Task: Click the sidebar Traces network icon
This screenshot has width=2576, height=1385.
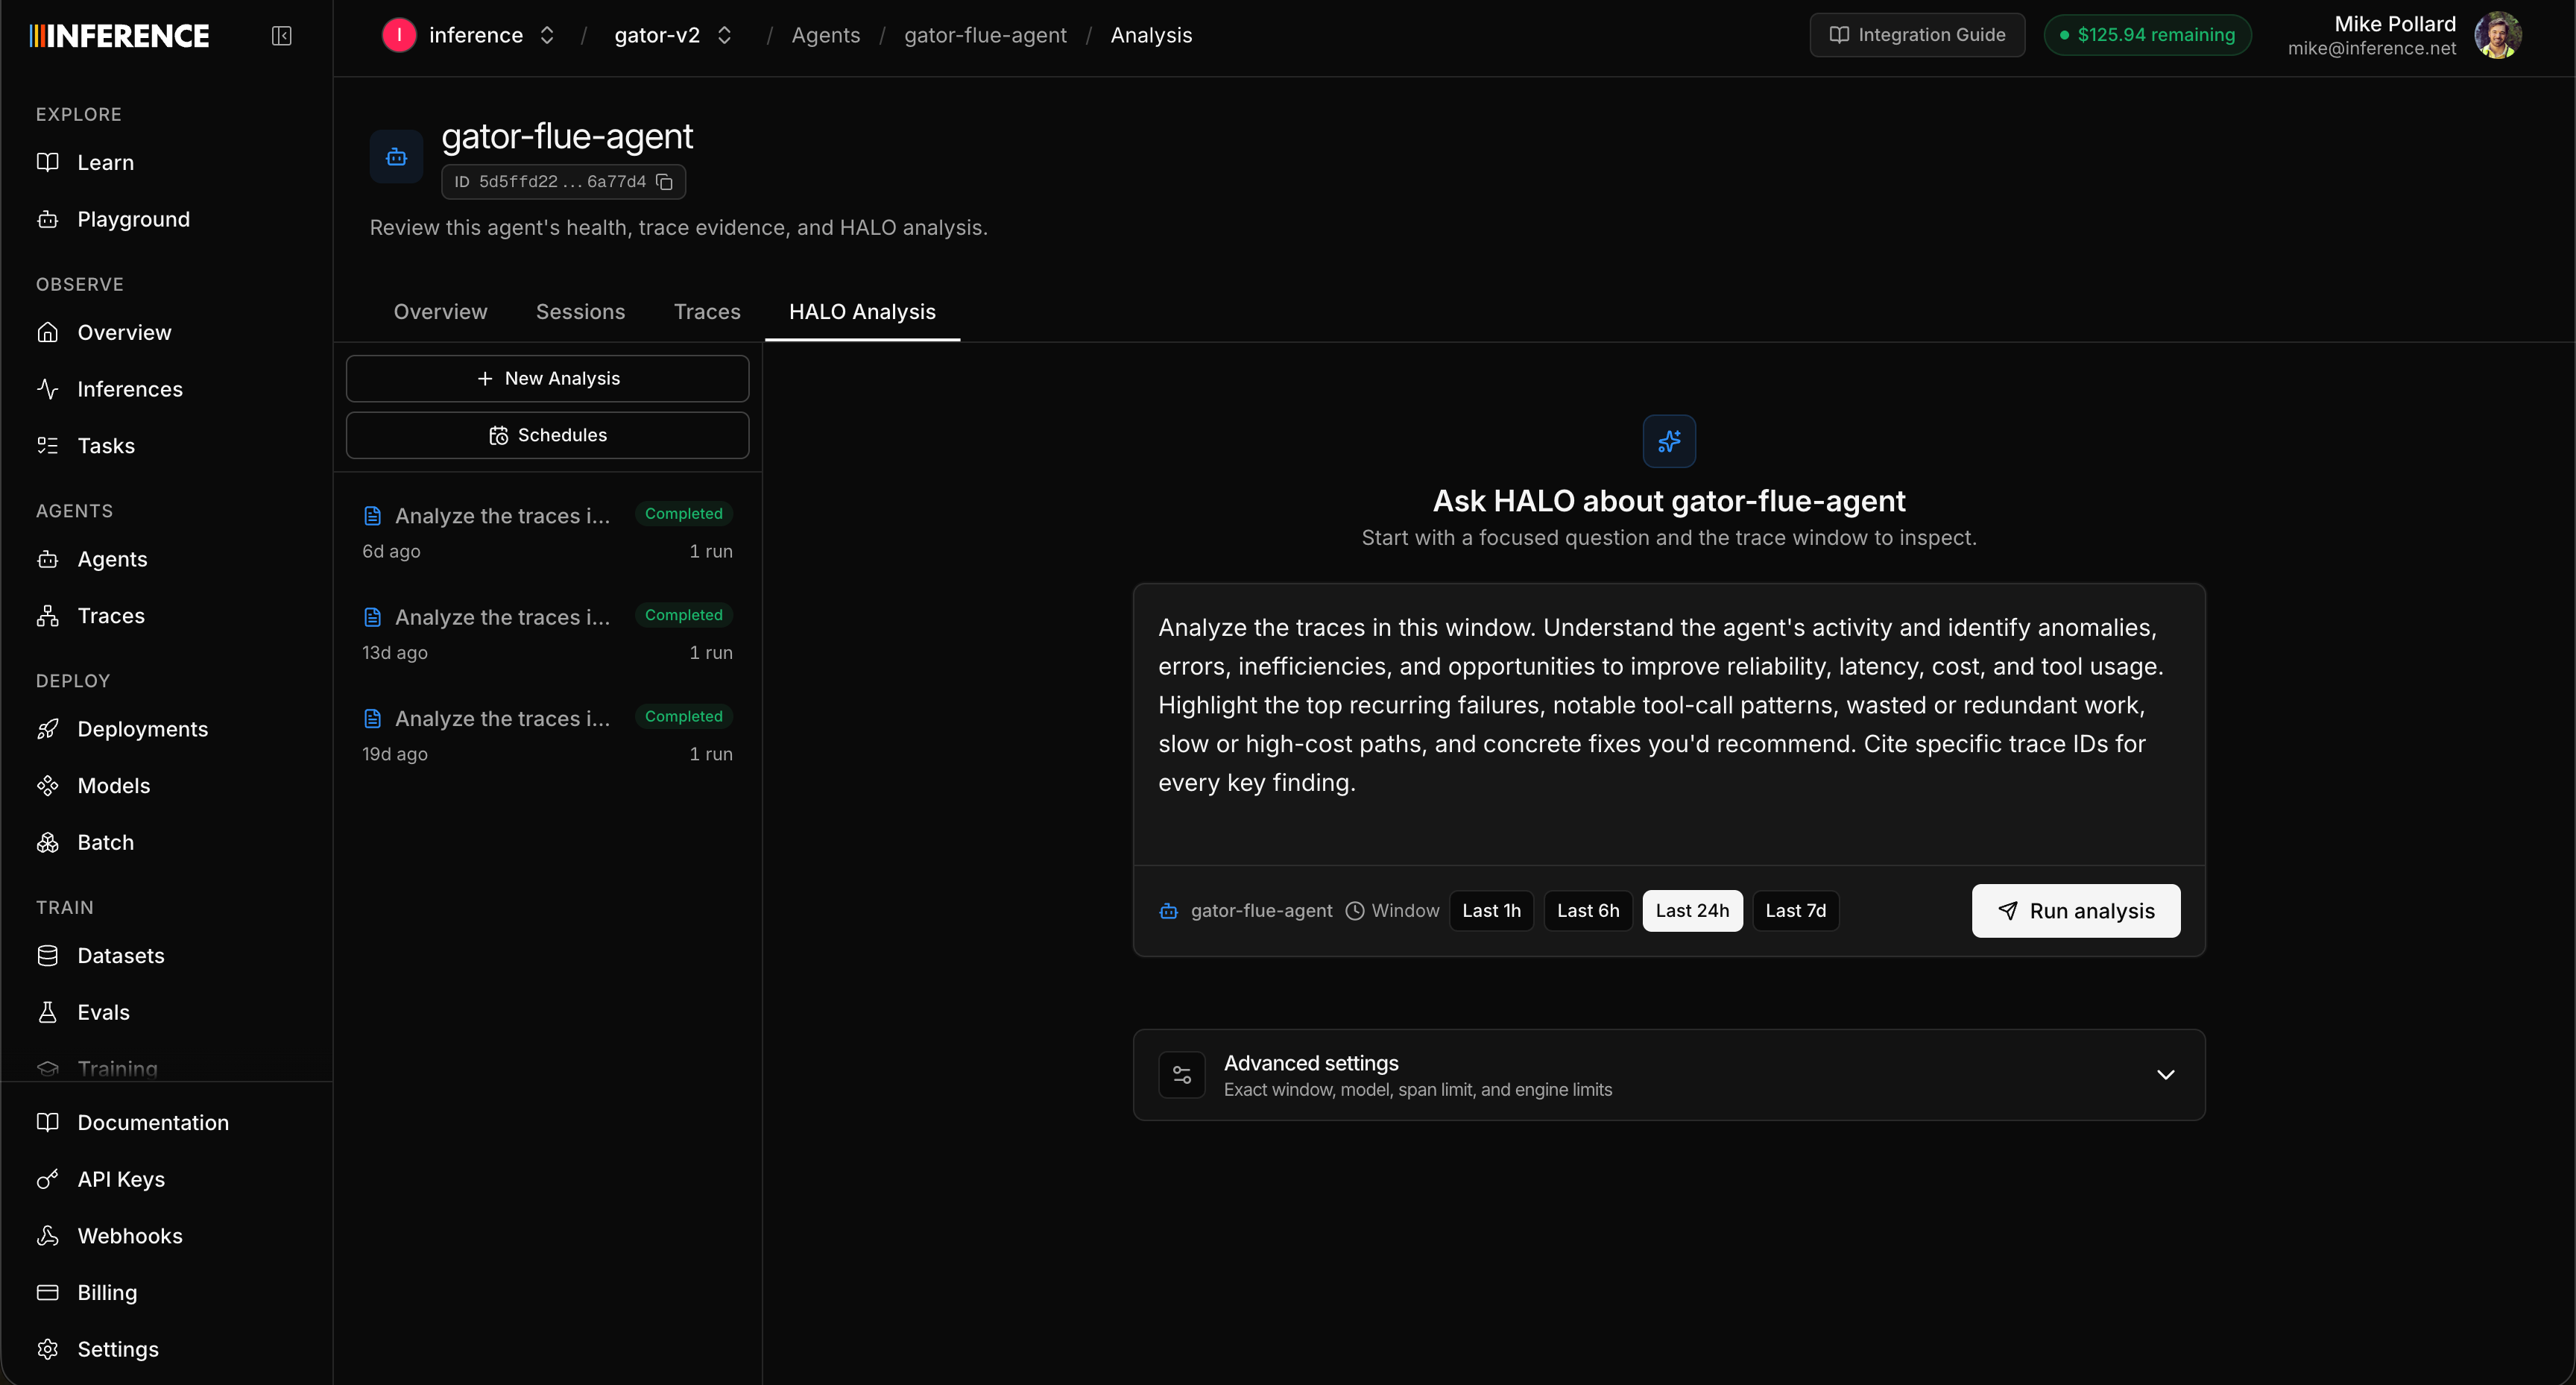Action: (x=47, y=616)
